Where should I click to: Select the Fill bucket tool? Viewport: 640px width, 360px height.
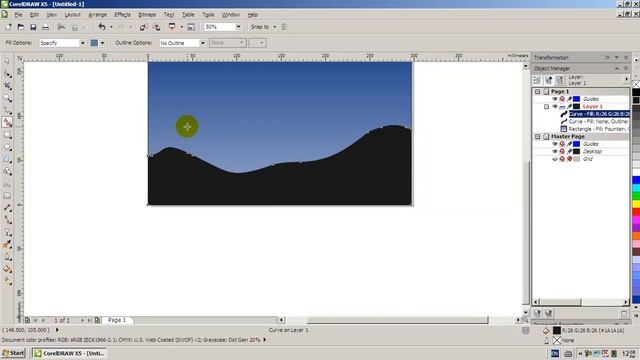[x=7, y=269]
